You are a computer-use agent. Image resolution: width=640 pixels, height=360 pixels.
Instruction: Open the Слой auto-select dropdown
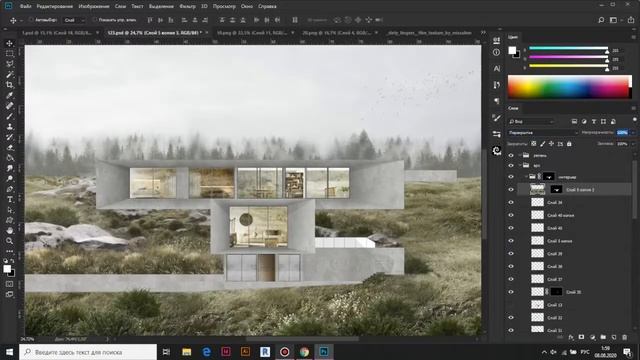[74, 20]
